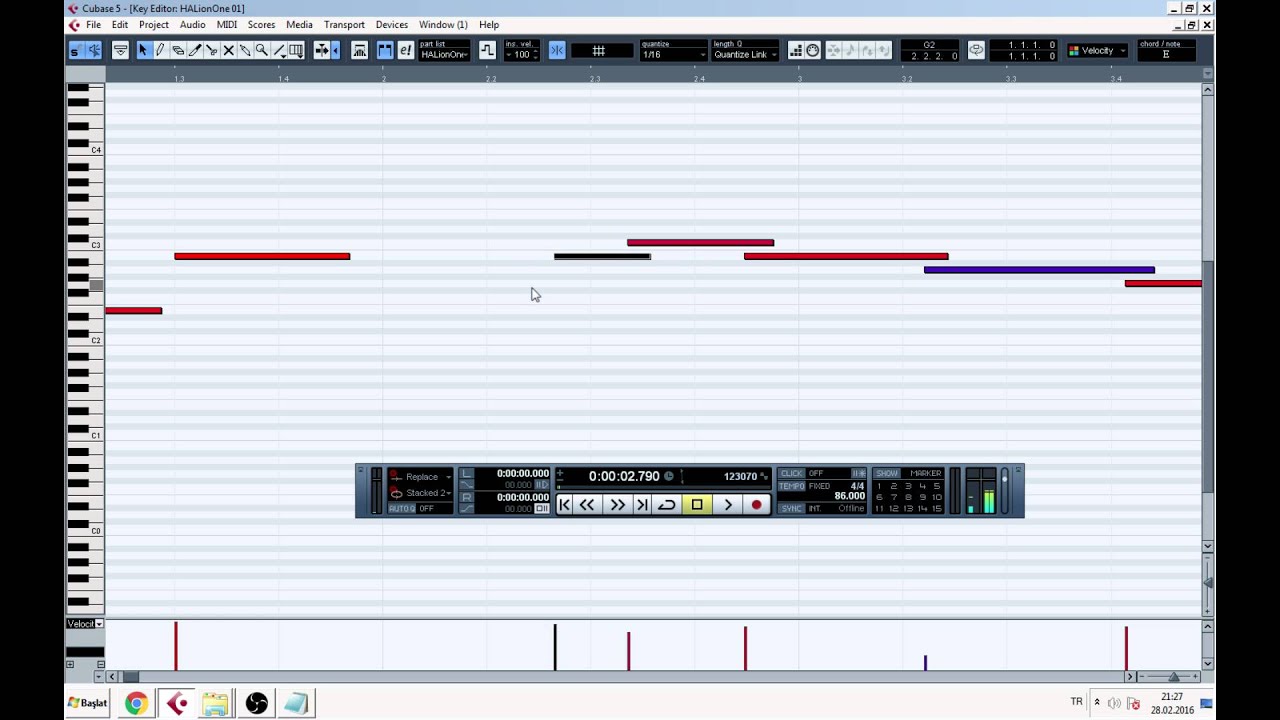Click SYNC button on transport panel

coord(791,508)
